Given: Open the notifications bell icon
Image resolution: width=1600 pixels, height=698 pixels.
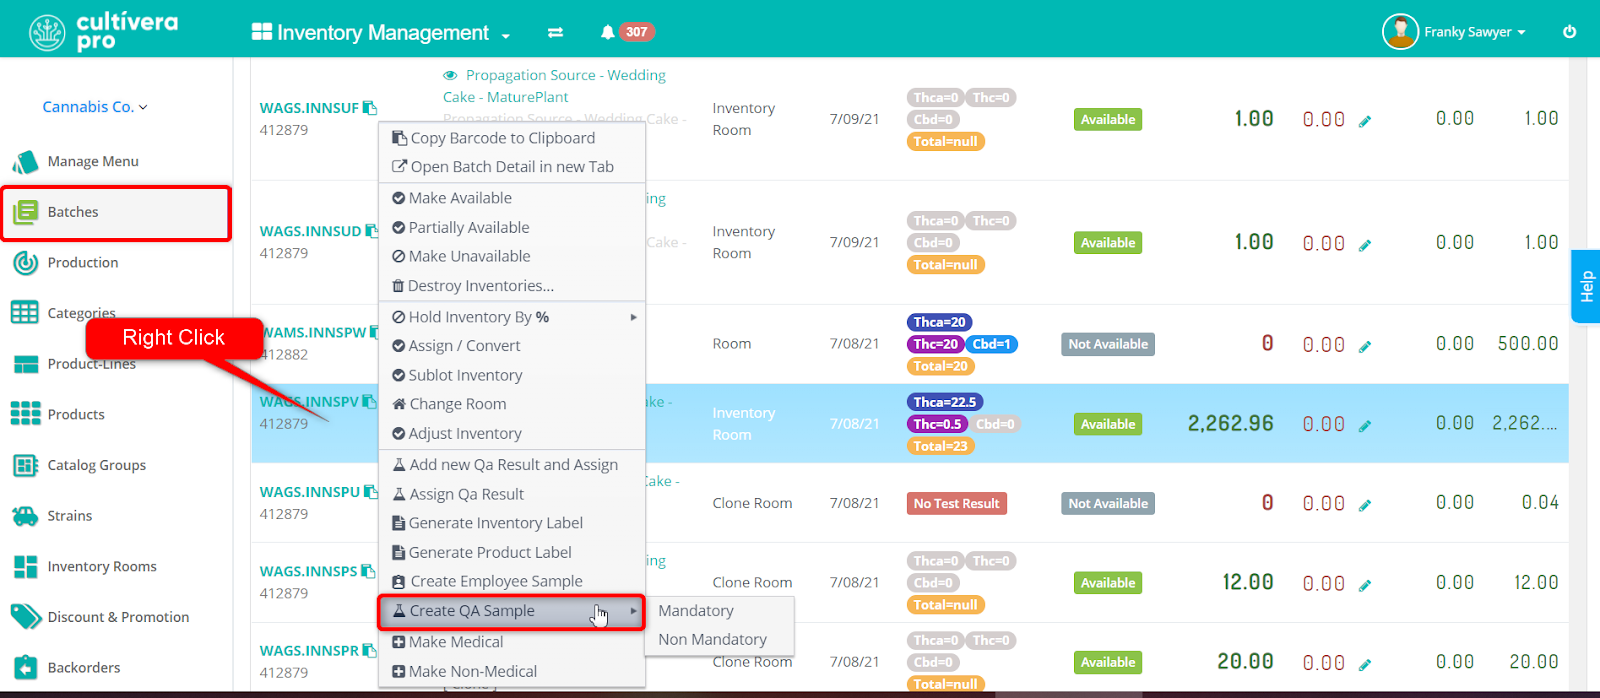Looking at the screenshot, I should pyautogui.click(x=607, y=32).
